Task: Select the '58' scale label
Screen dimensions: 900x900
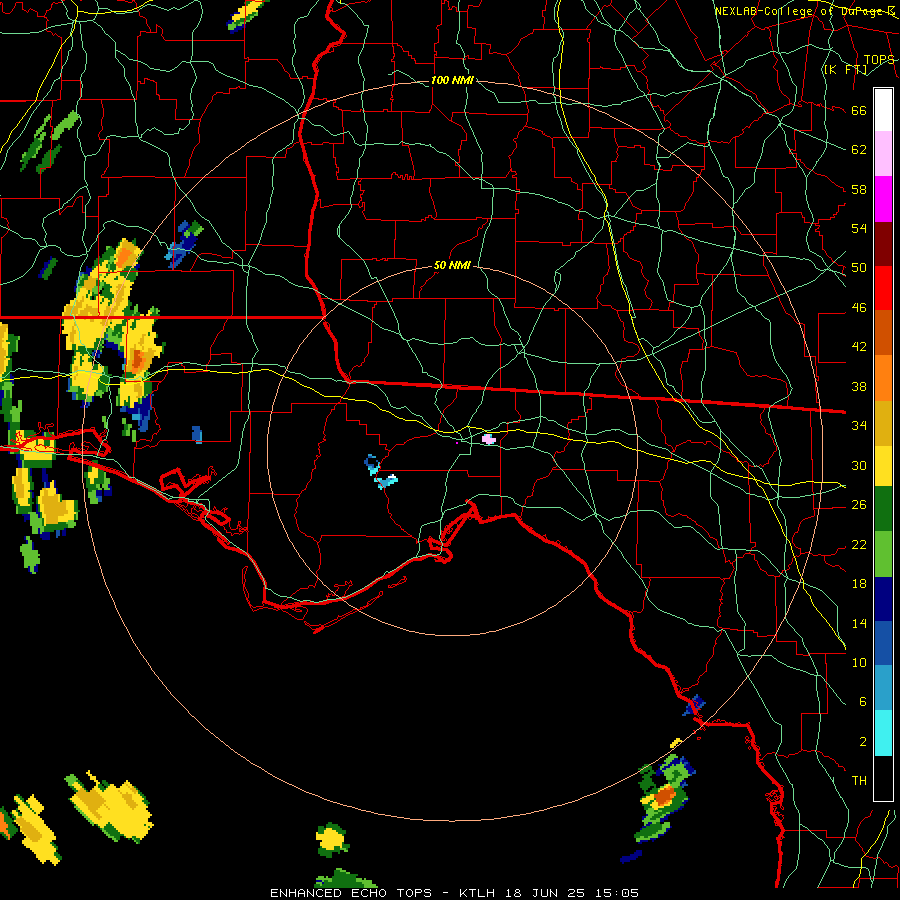Action: click(x=859, y=189)
